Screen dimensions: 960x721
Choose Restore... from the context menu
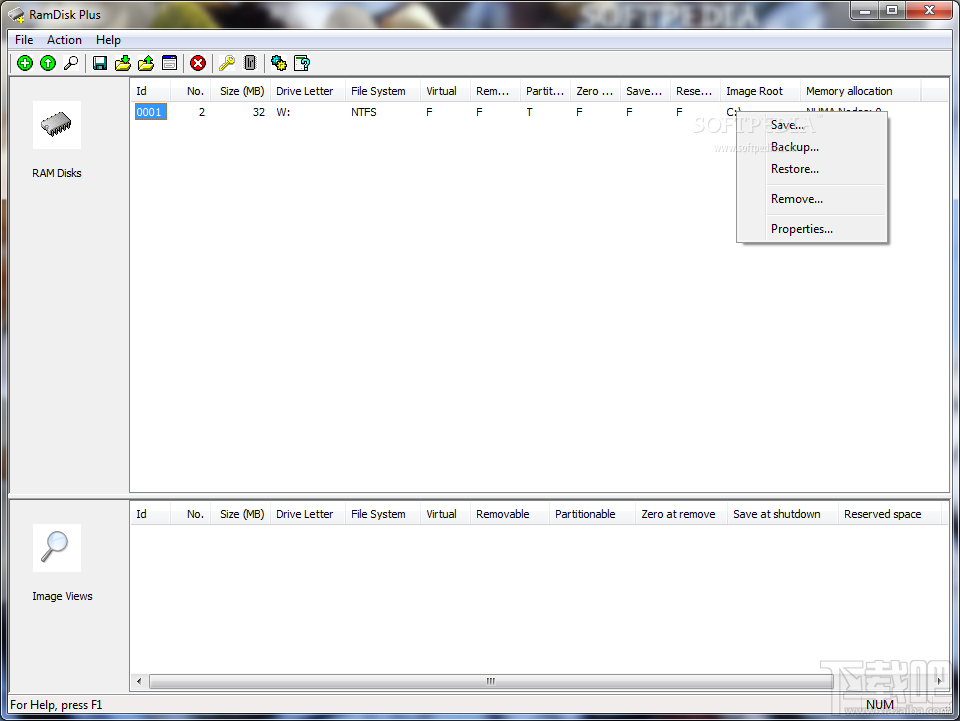click(x=811, y=169)
